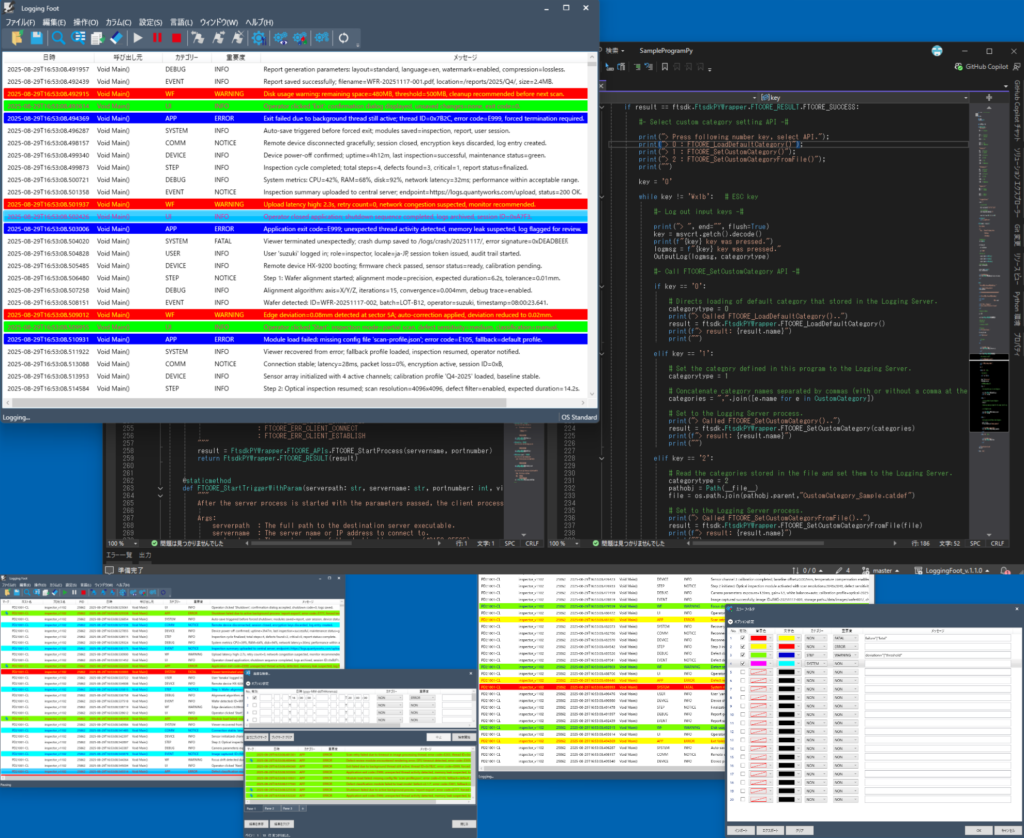Open search with the magnifier icon
The image size is (1024, 838).
[x=58, y=37]
